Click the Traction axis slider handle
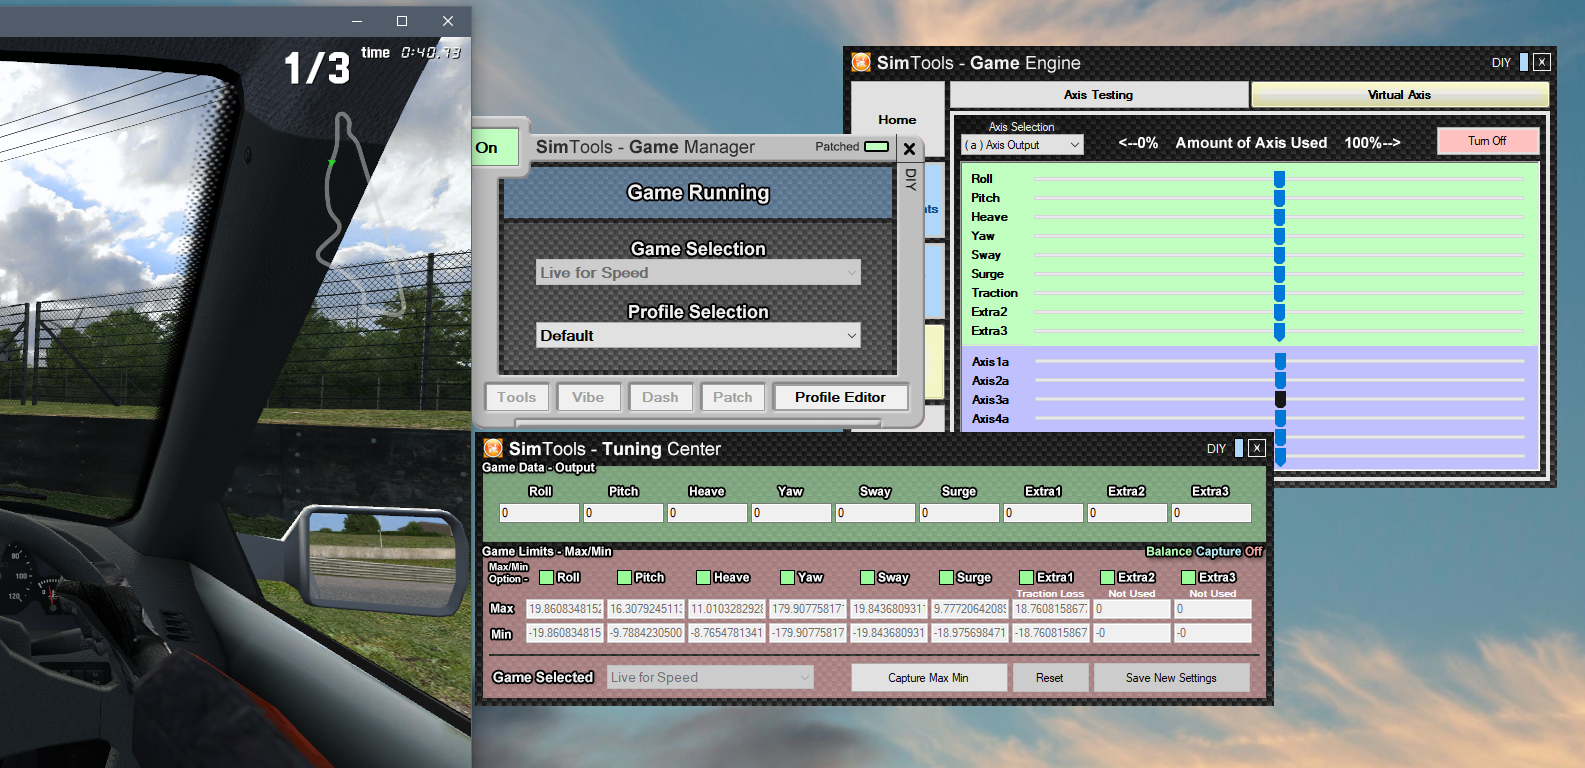This screenshot has height=768, width=1585. coord(1279,293)
